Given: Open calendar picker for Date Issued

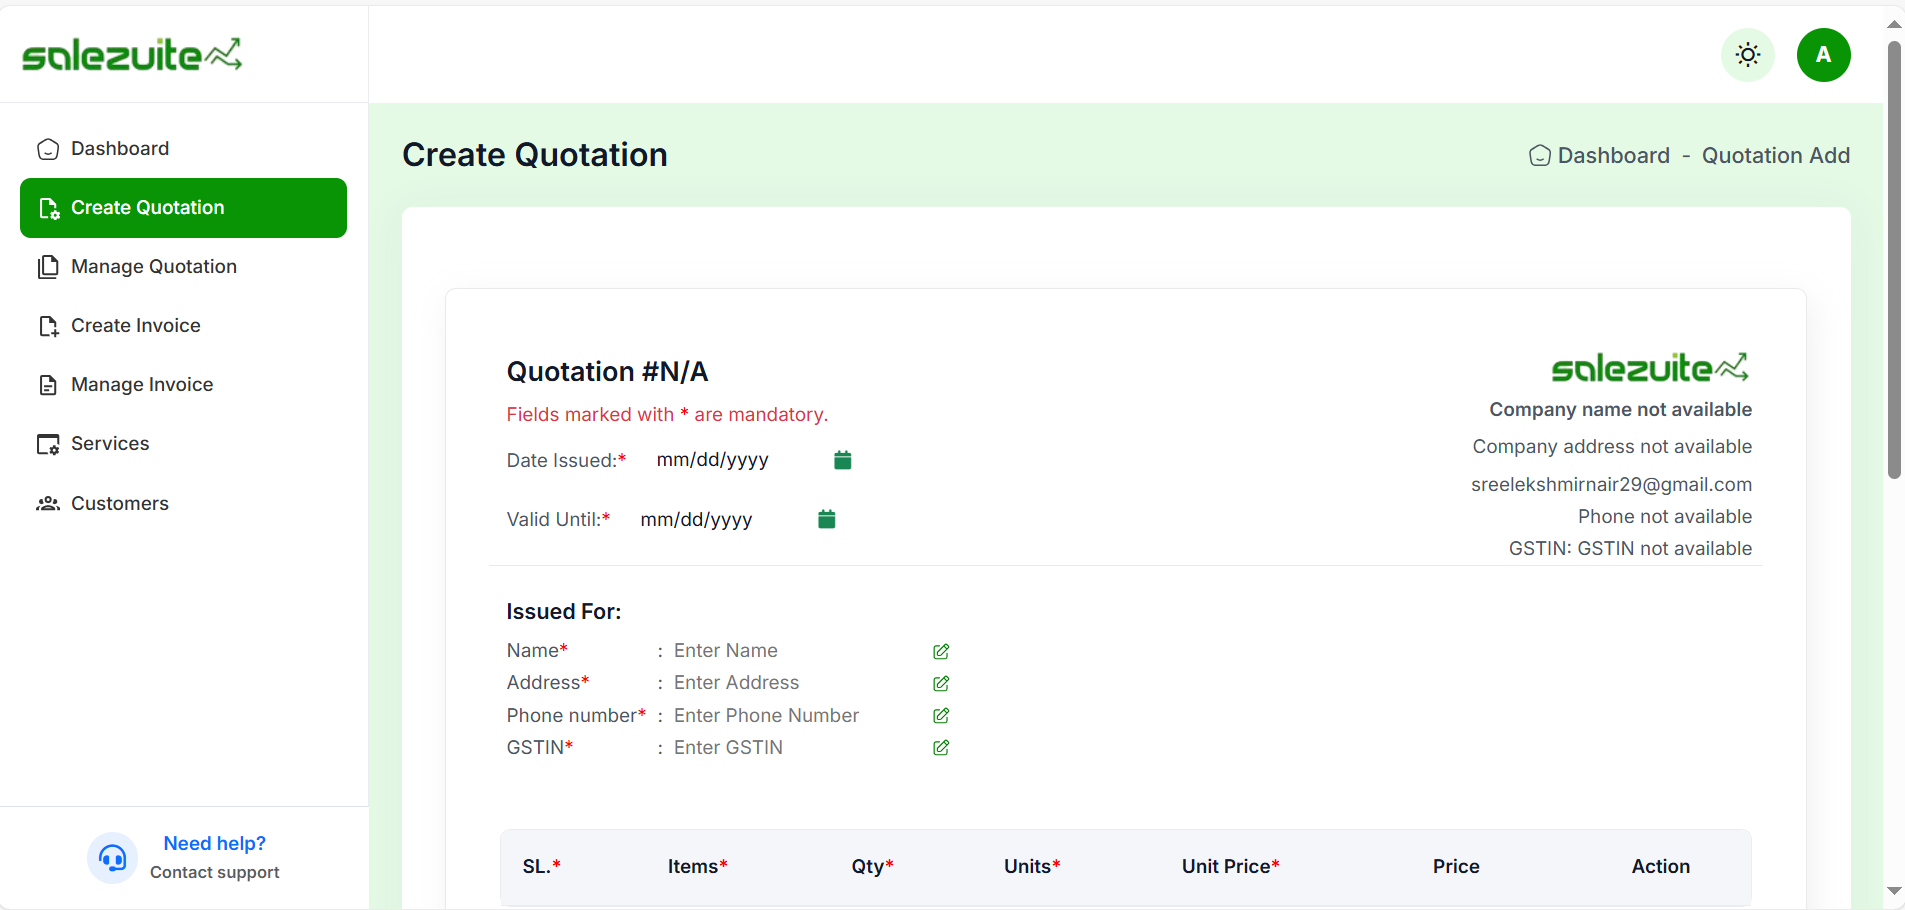Looking at the screenshot, I should [842, 460].
